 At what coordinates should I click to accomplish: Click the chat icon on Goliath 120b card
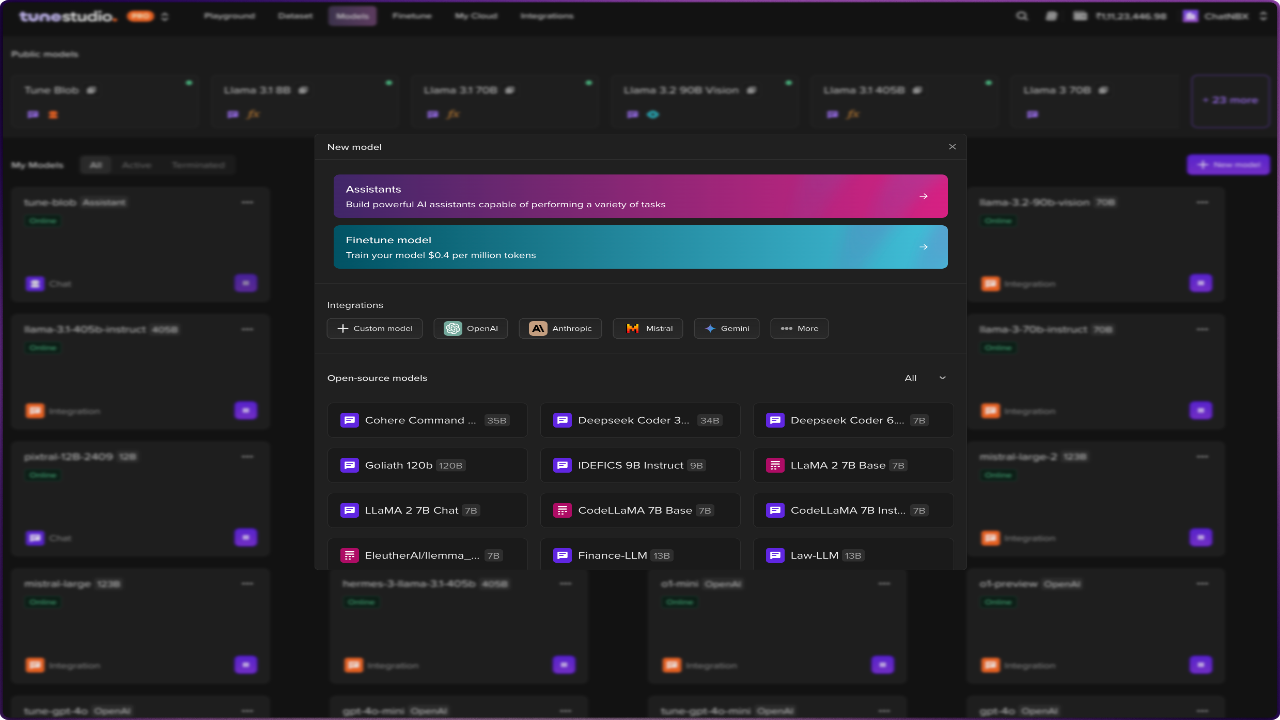coord(349,466)
